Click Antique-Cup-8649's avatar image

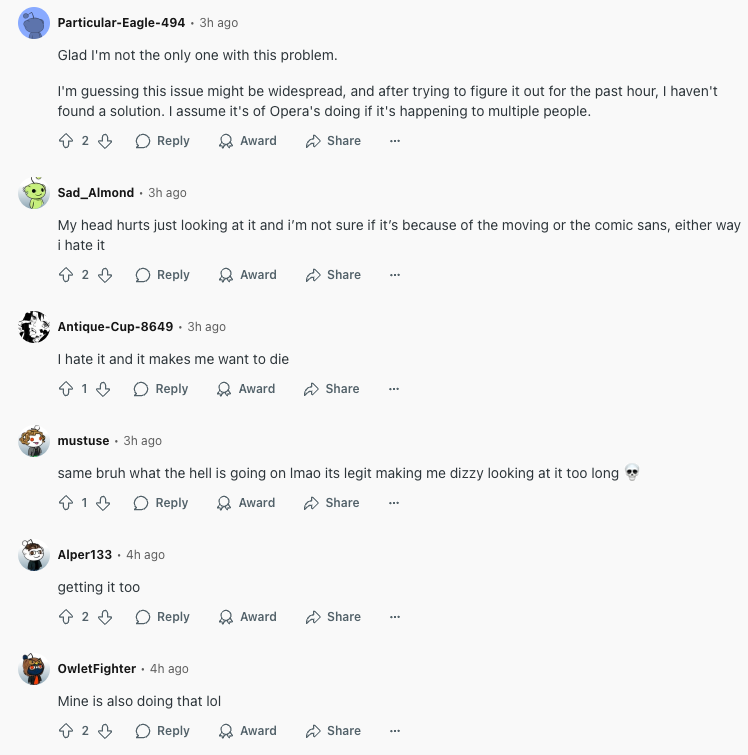[x=34, y=327]
